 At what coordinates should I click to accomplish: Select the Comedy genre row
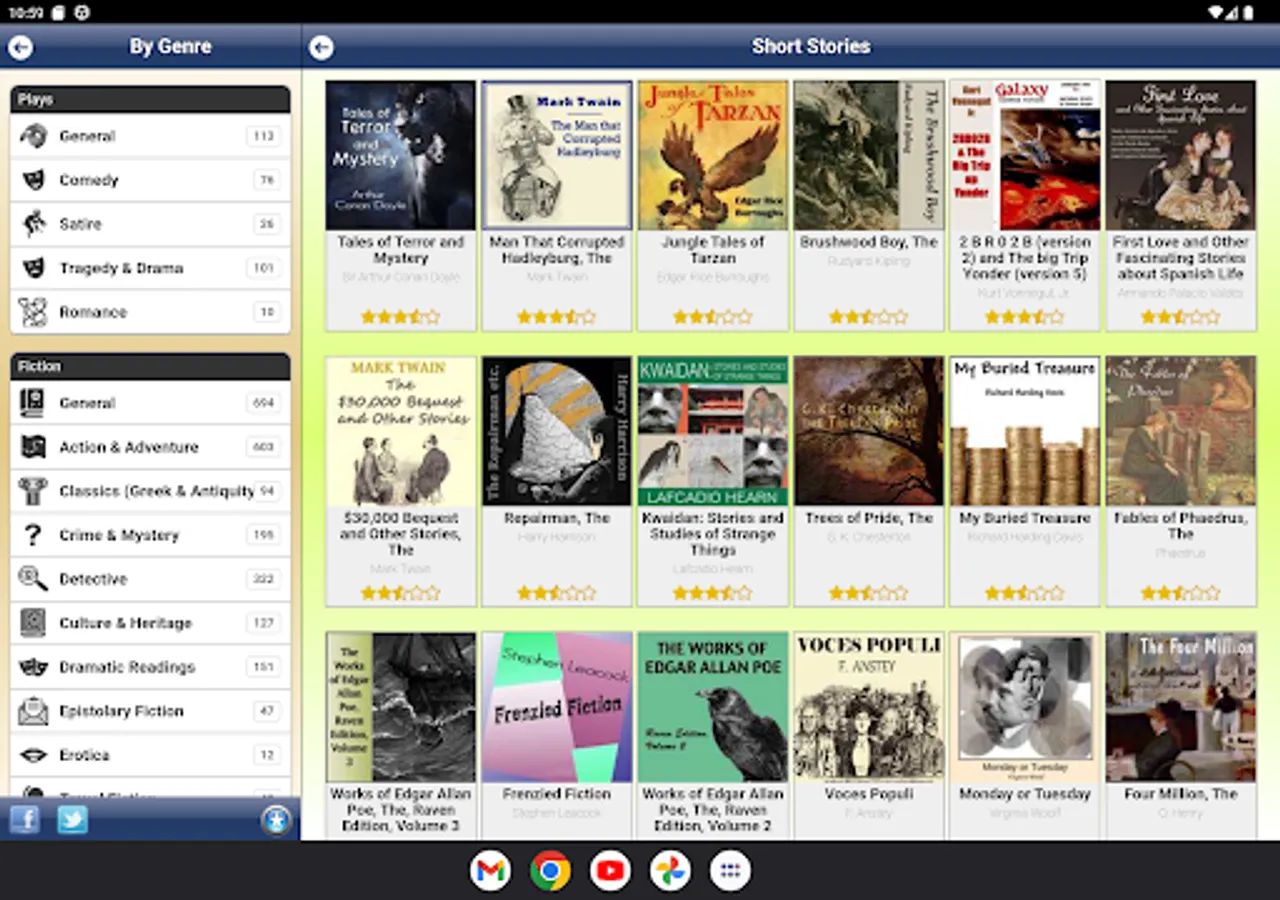pos(150,180)
